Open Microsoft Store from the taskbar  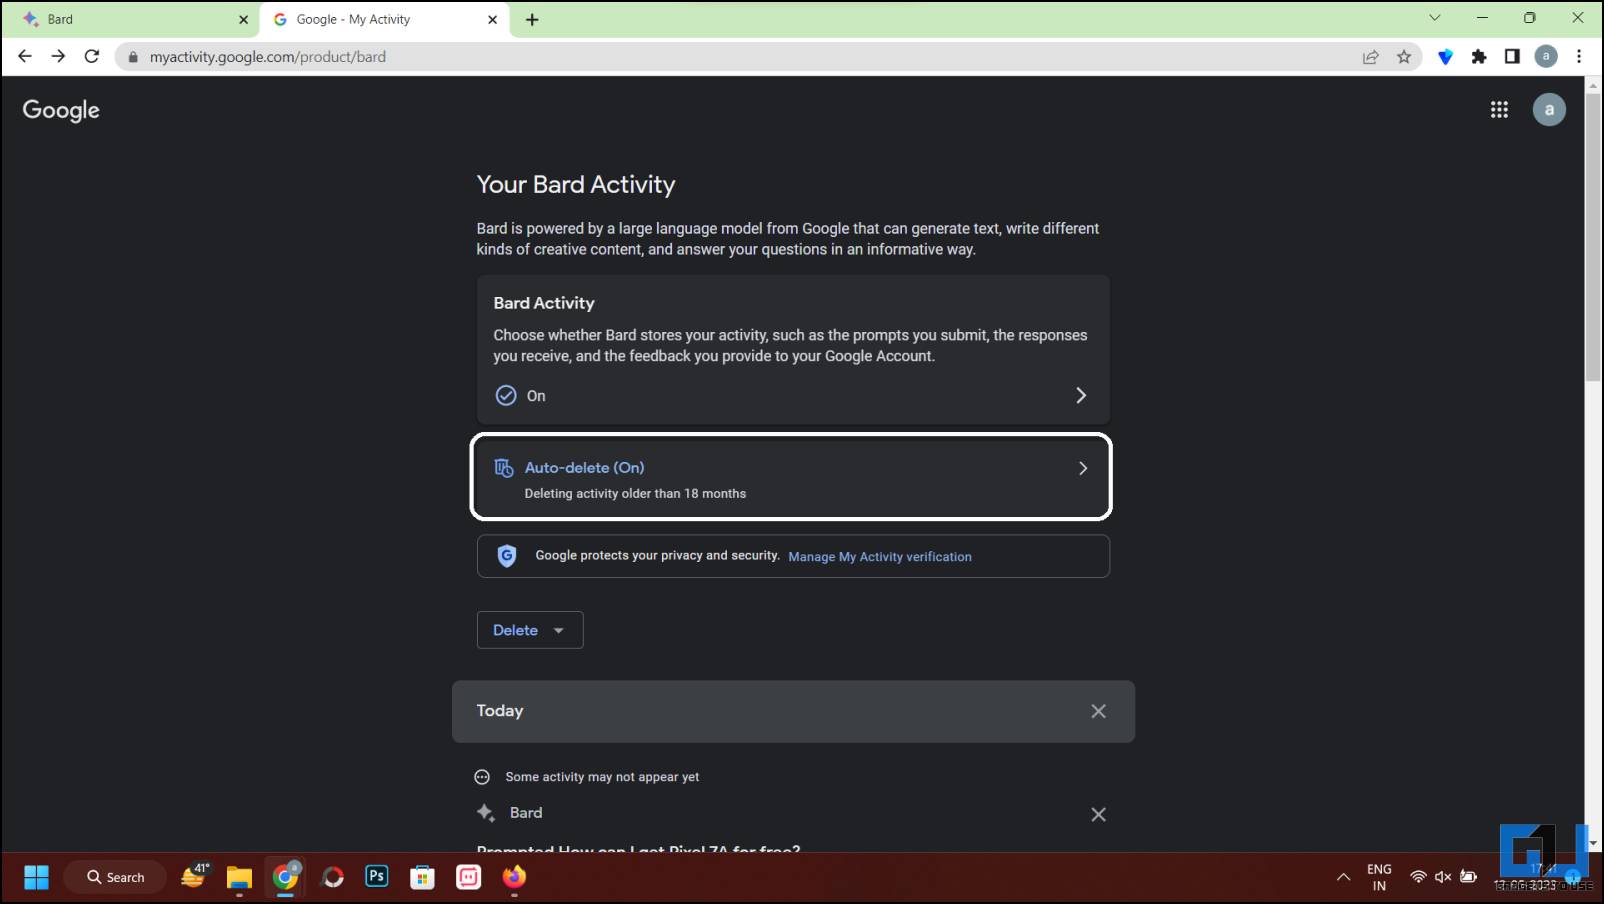pos(423,877)
